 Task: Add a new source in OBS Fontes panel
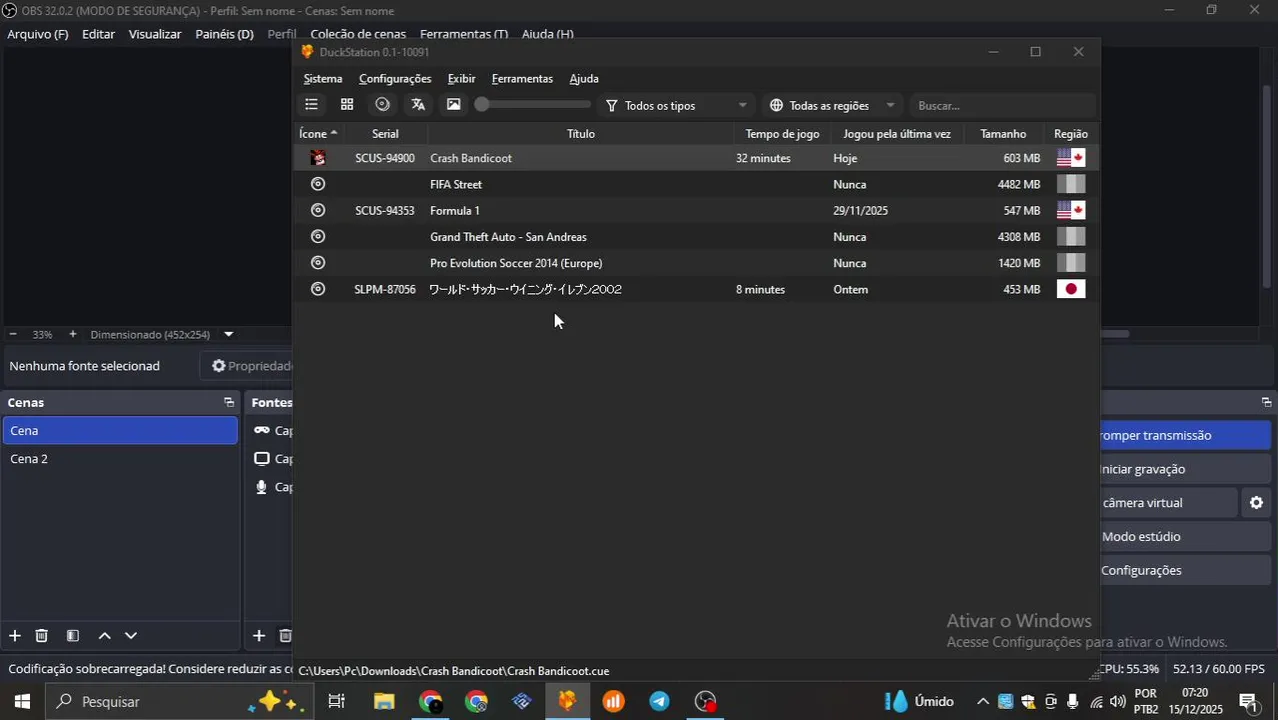click(258, 636)
